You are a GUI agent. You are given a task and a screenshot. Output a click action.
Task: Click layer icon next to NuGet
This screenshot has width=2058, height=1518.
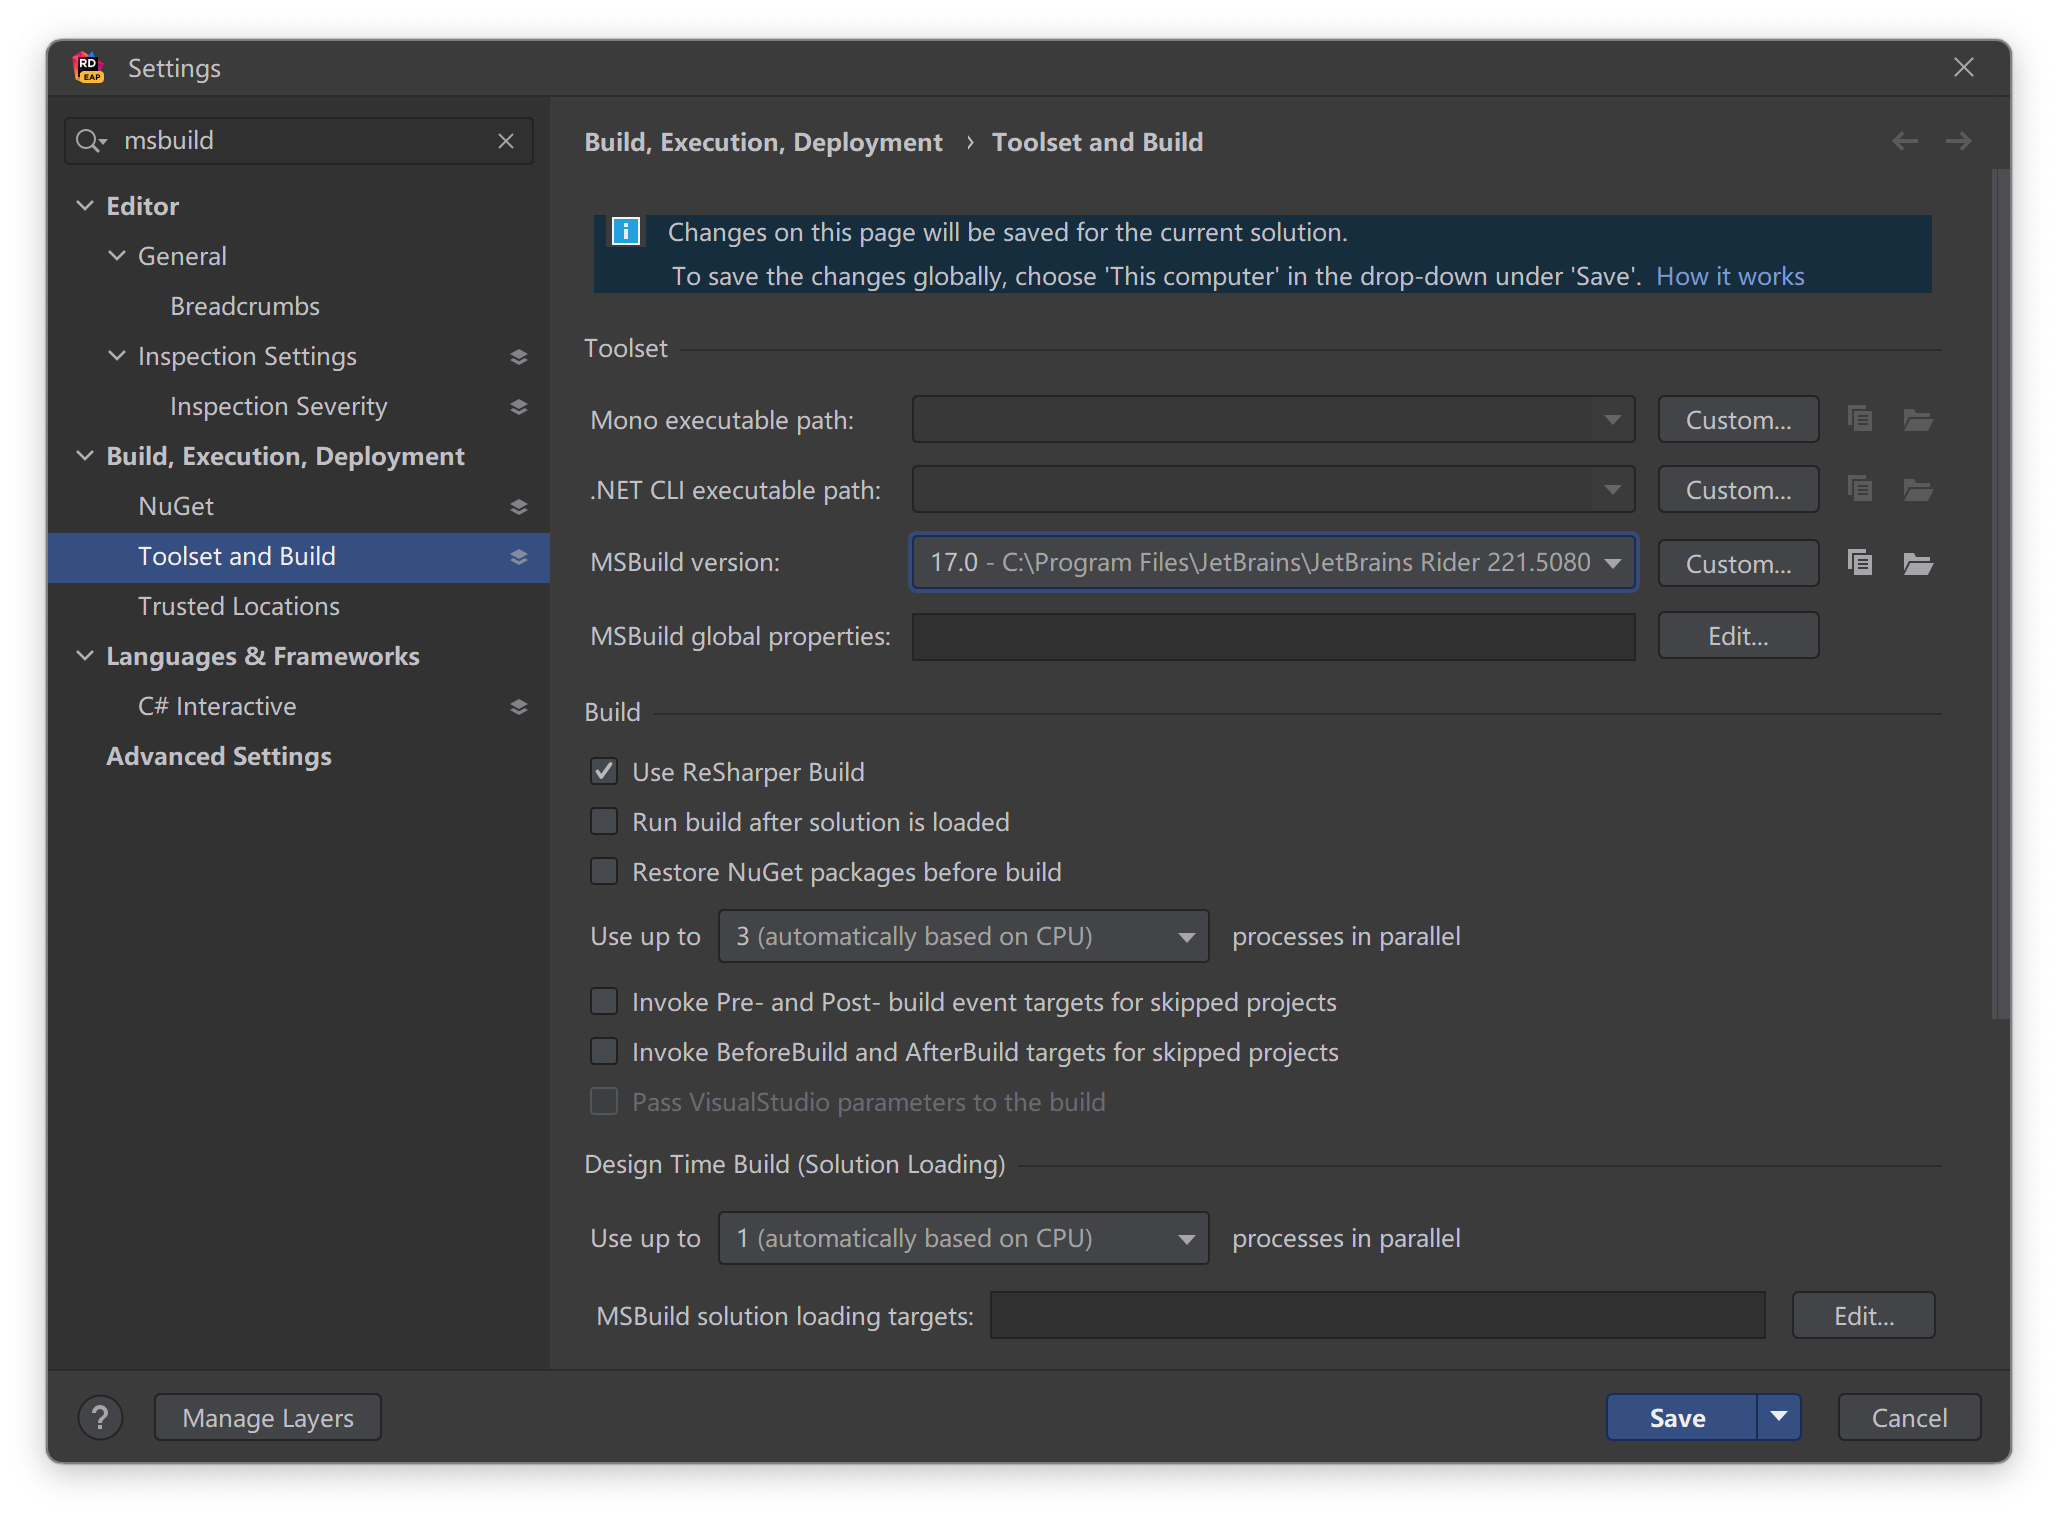coord(518,507)
